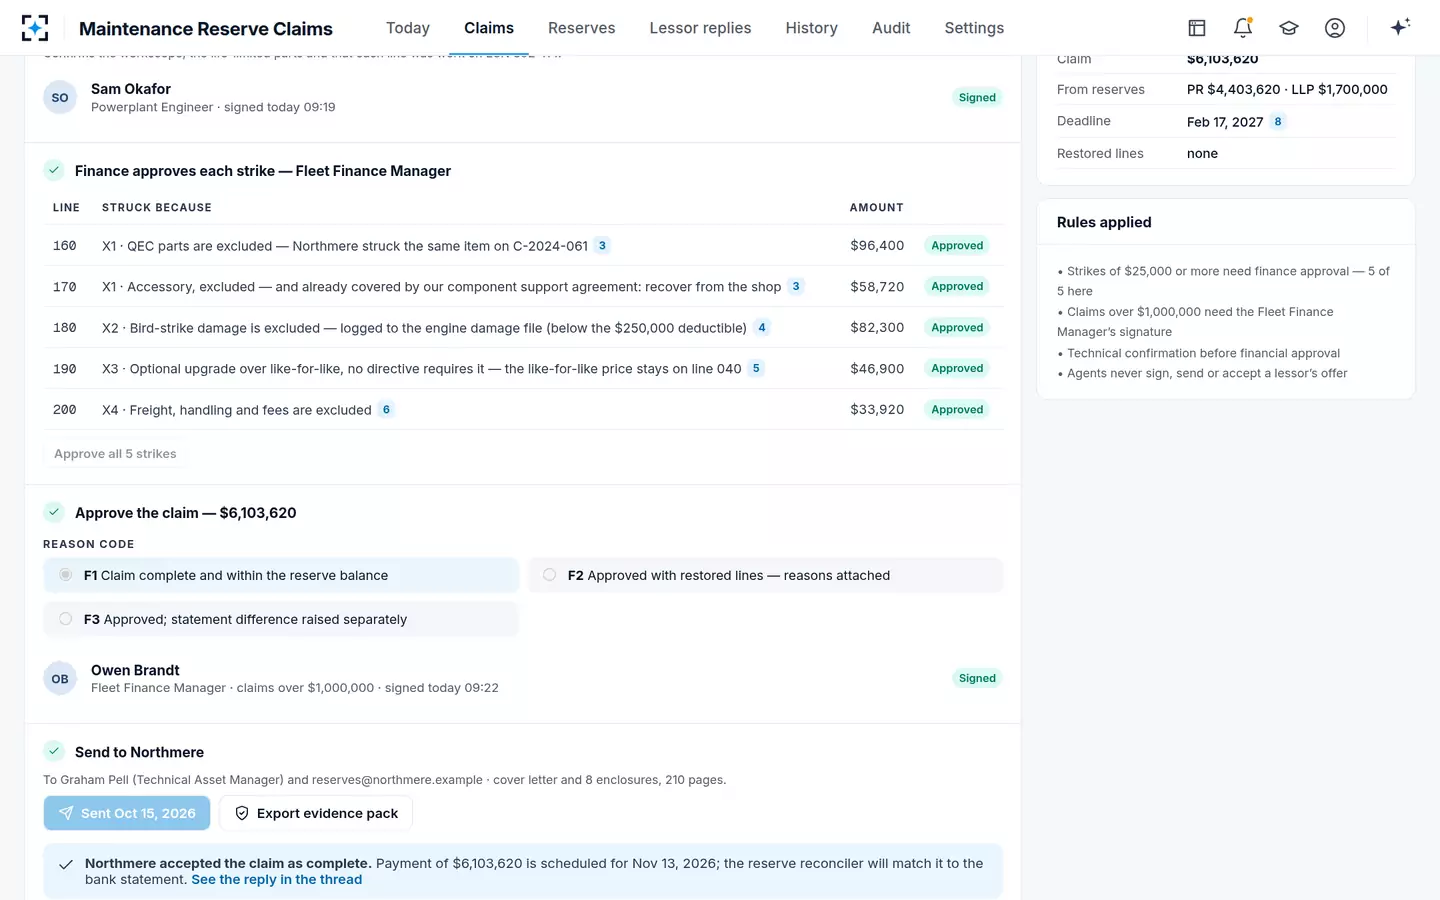The height and width of the screenshot is (900, 1440).
Task: Click the $96,400 amount
Action: click(x=877, y=245)
